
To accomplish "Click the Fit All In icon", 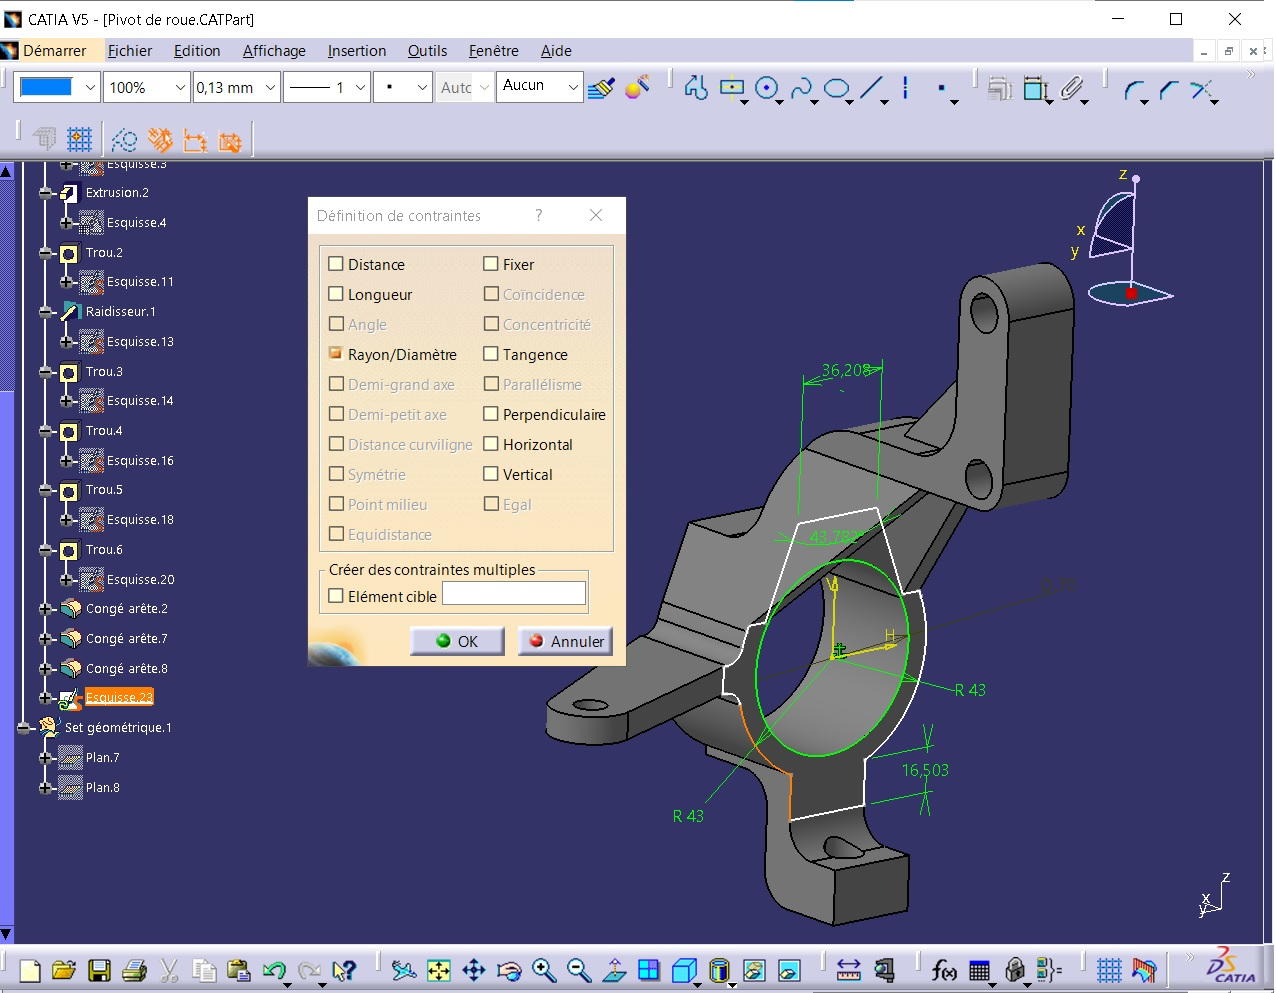I will (x=439, y=970).
